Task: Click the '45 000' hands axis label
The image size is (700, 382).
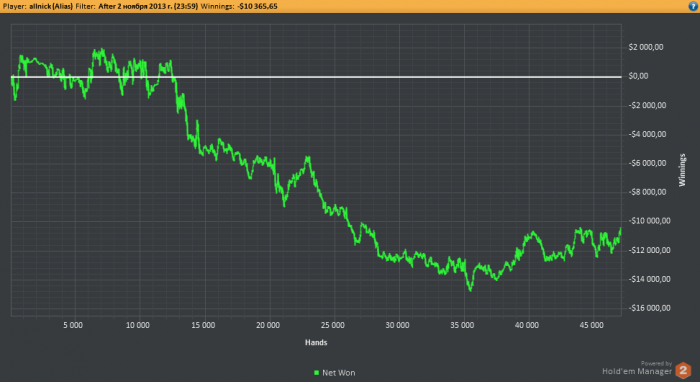Action: [592, 325]
